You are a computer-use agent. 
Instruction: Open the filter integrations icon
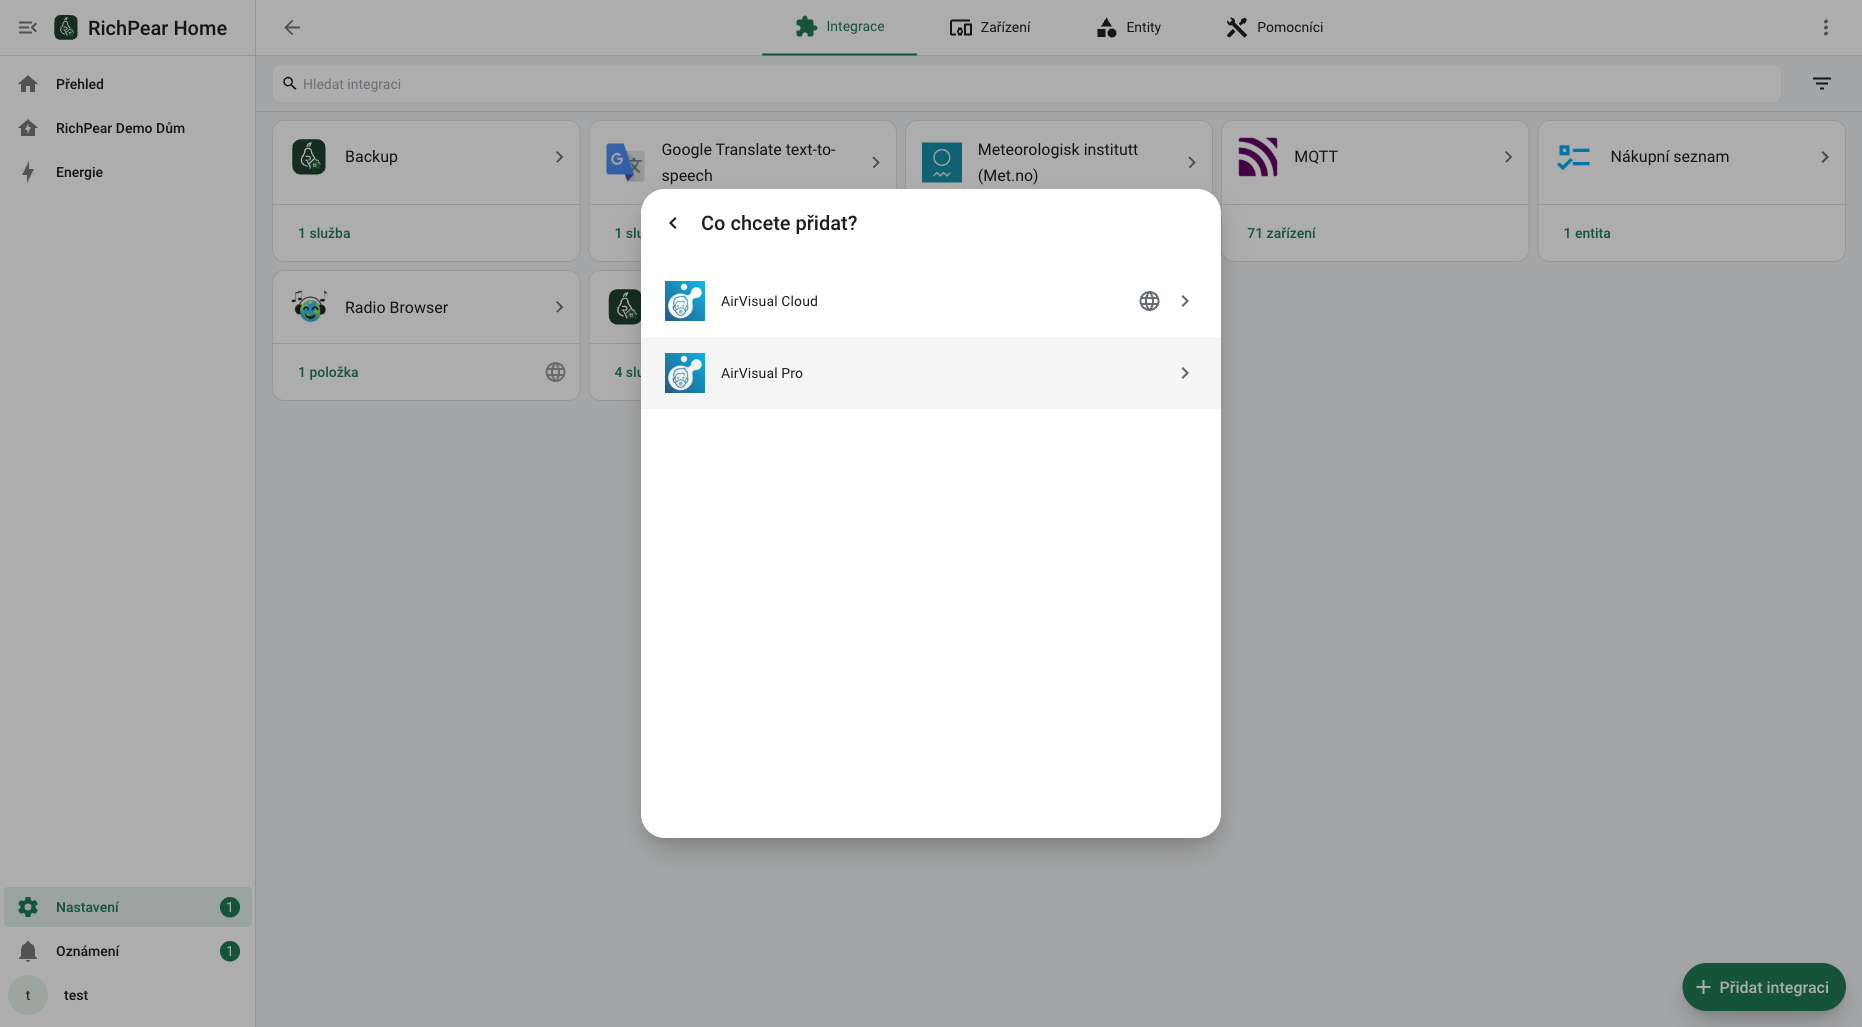click(1822, 84)
